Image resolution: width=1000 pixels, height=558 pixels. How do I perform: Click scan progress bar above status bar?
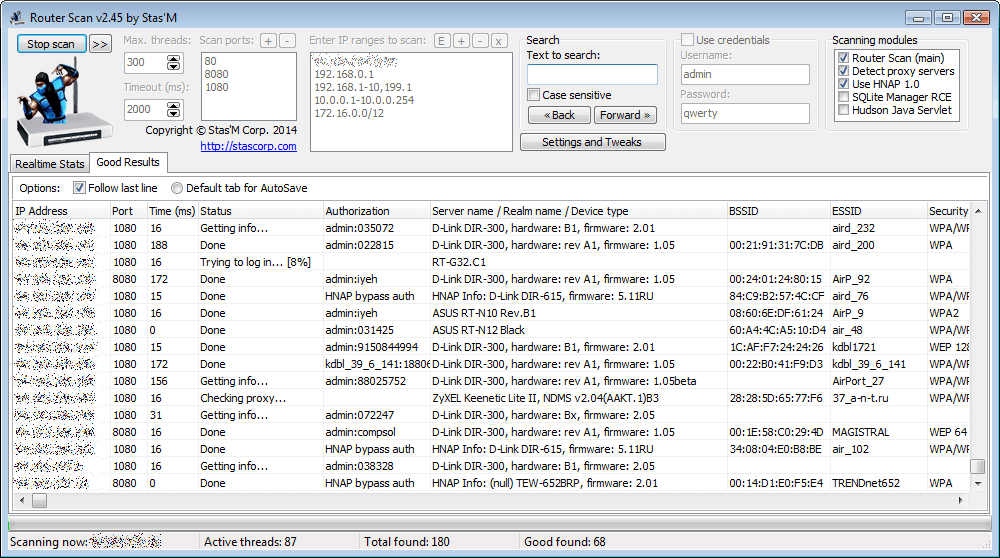[x=499, y=525]
